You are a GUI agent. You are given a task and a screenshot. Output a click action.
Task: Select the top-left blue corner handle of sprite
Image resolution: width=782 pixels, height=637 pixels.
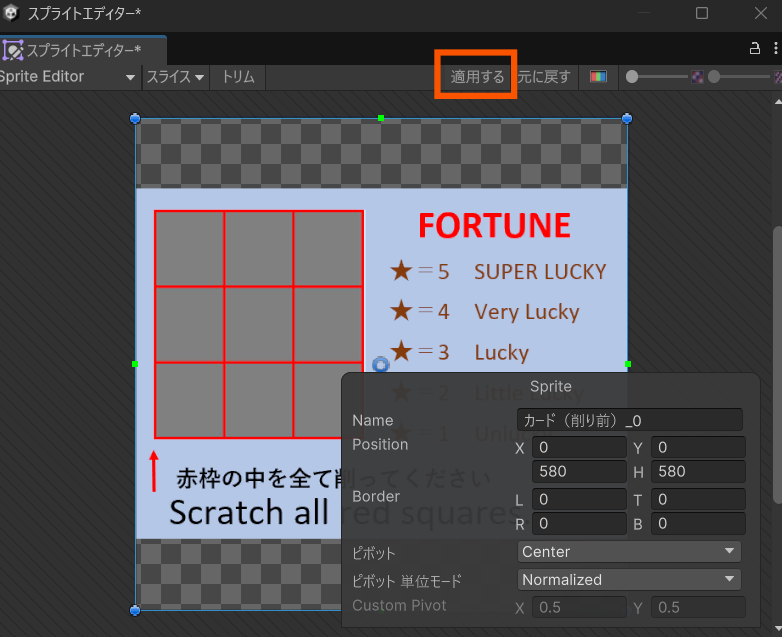click(x=135, y=118)
